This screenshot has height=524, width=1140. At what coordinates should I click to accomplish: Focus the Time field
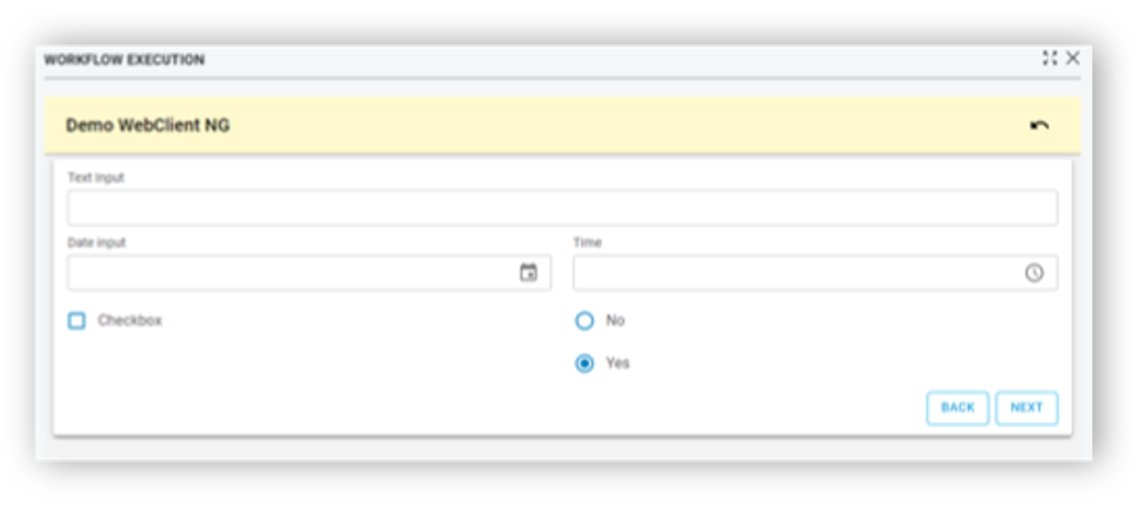pos(815,273)
